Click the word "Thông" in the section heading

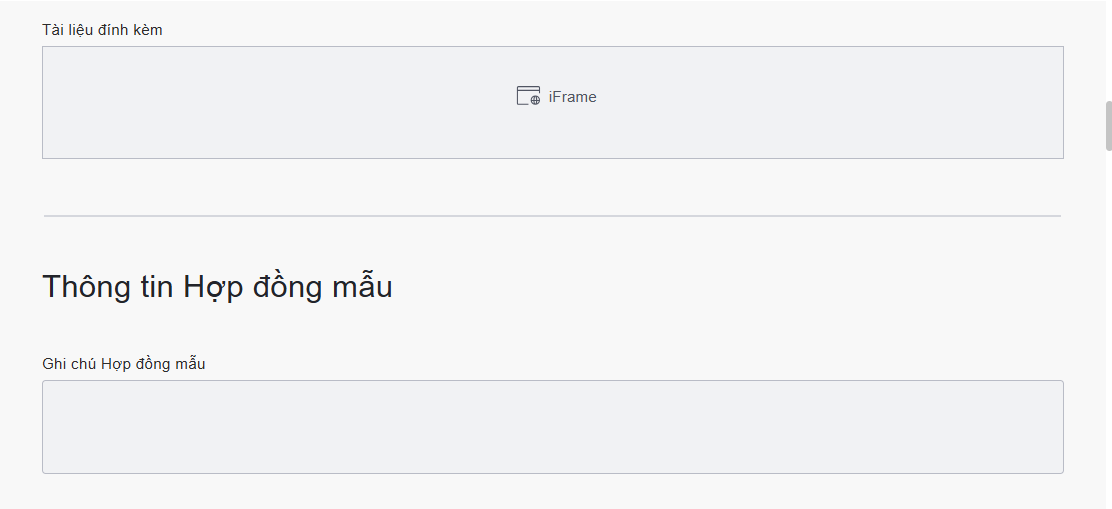(x=87, y=287)
